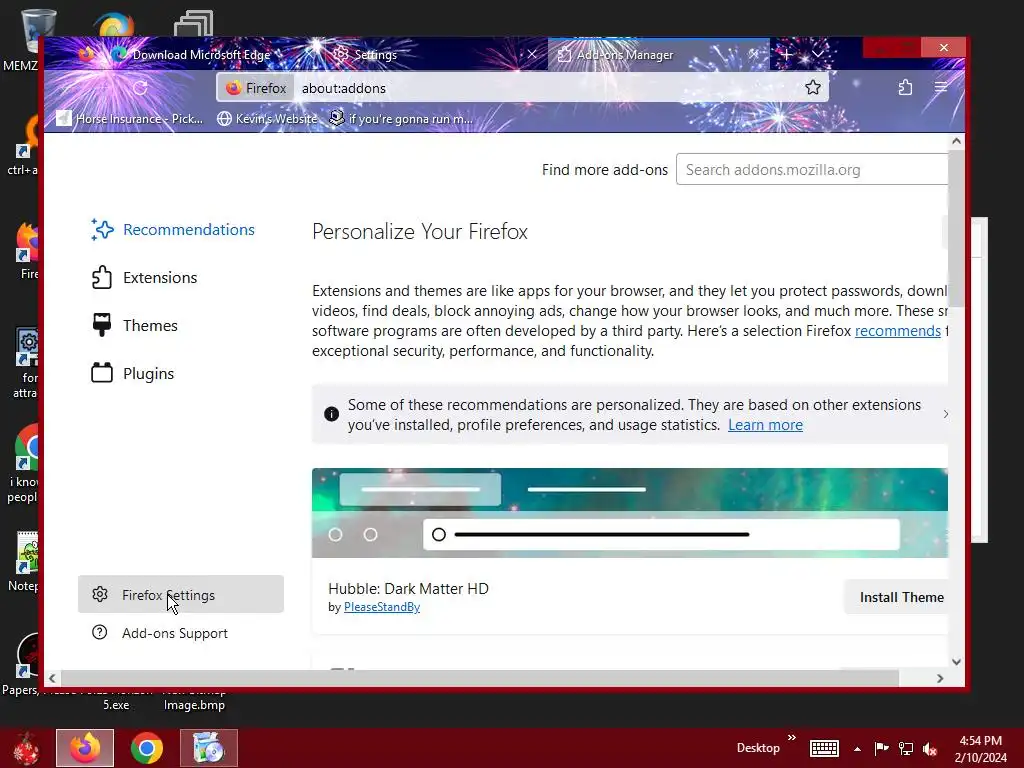Click the vertical scrollbar down arrow

[x=956, y=662]
